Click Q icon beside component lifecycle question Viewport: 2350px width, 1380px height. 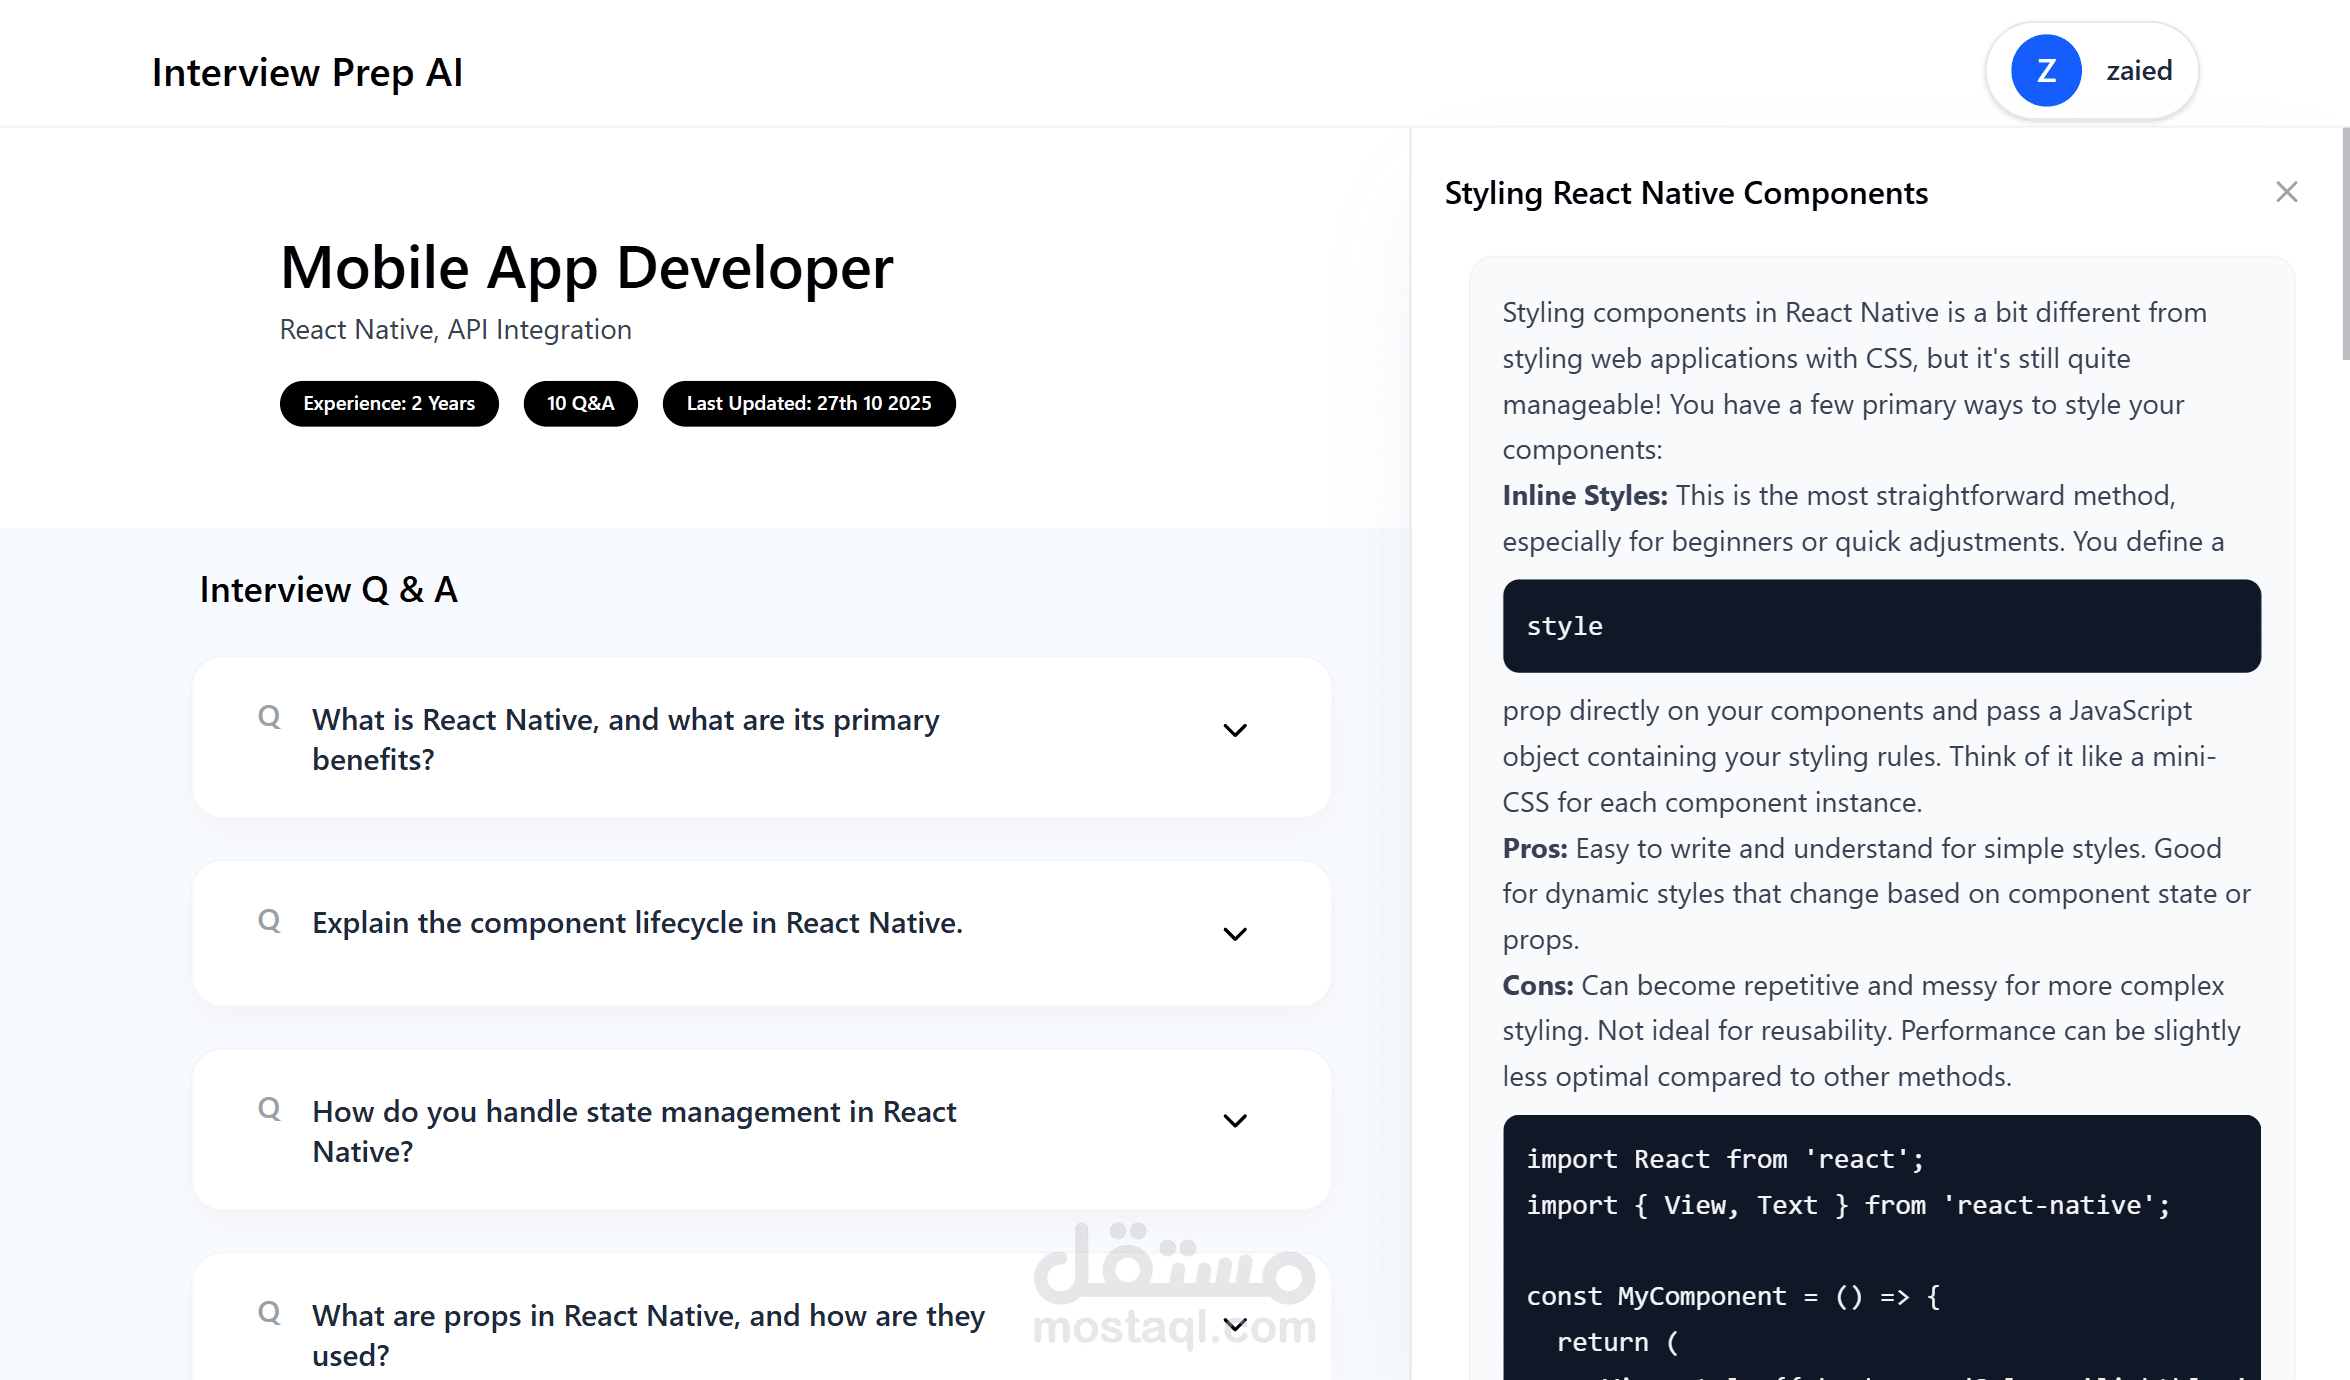269,921
